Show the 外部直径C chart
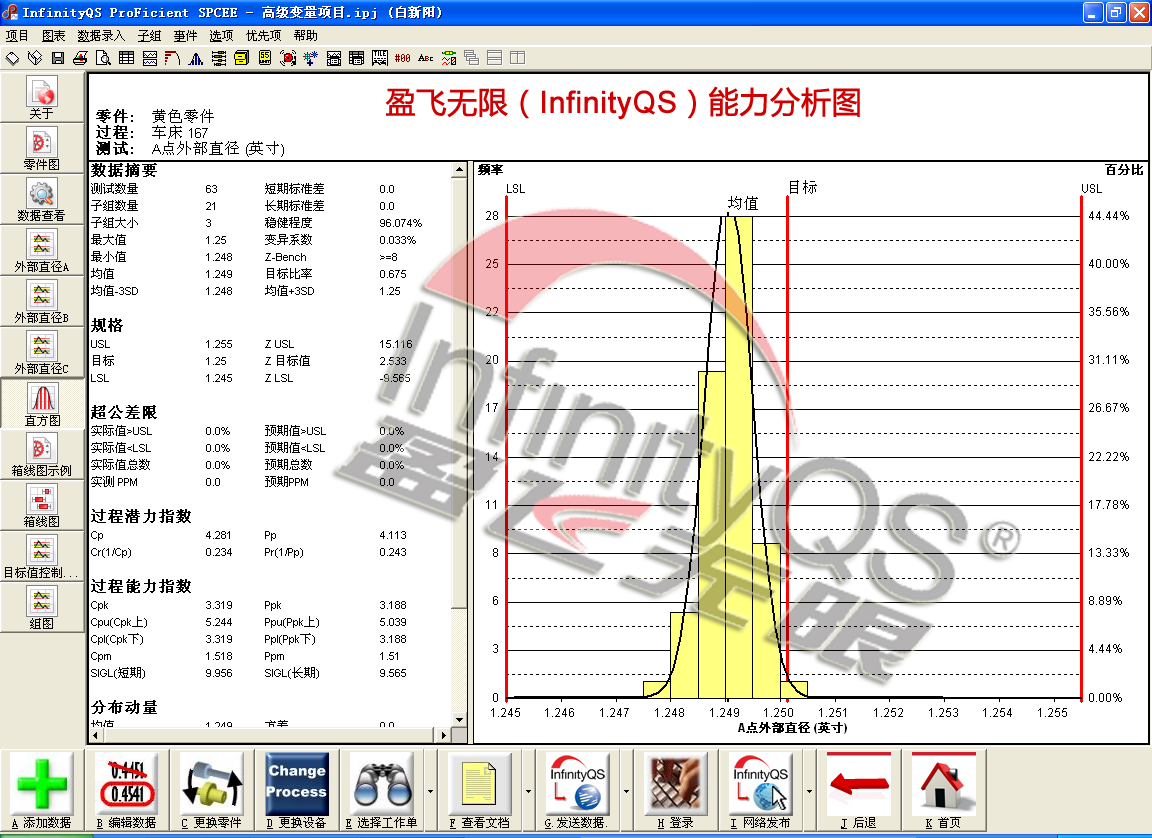1152x838 pixels. pyautogui.click(x=42, y=353)
